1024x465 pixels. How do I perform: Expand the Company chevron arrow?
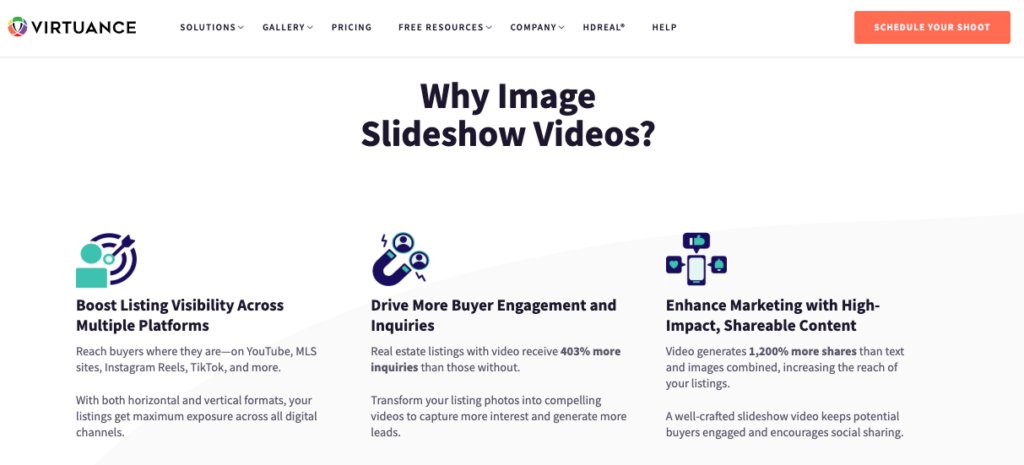click(562, 27)
